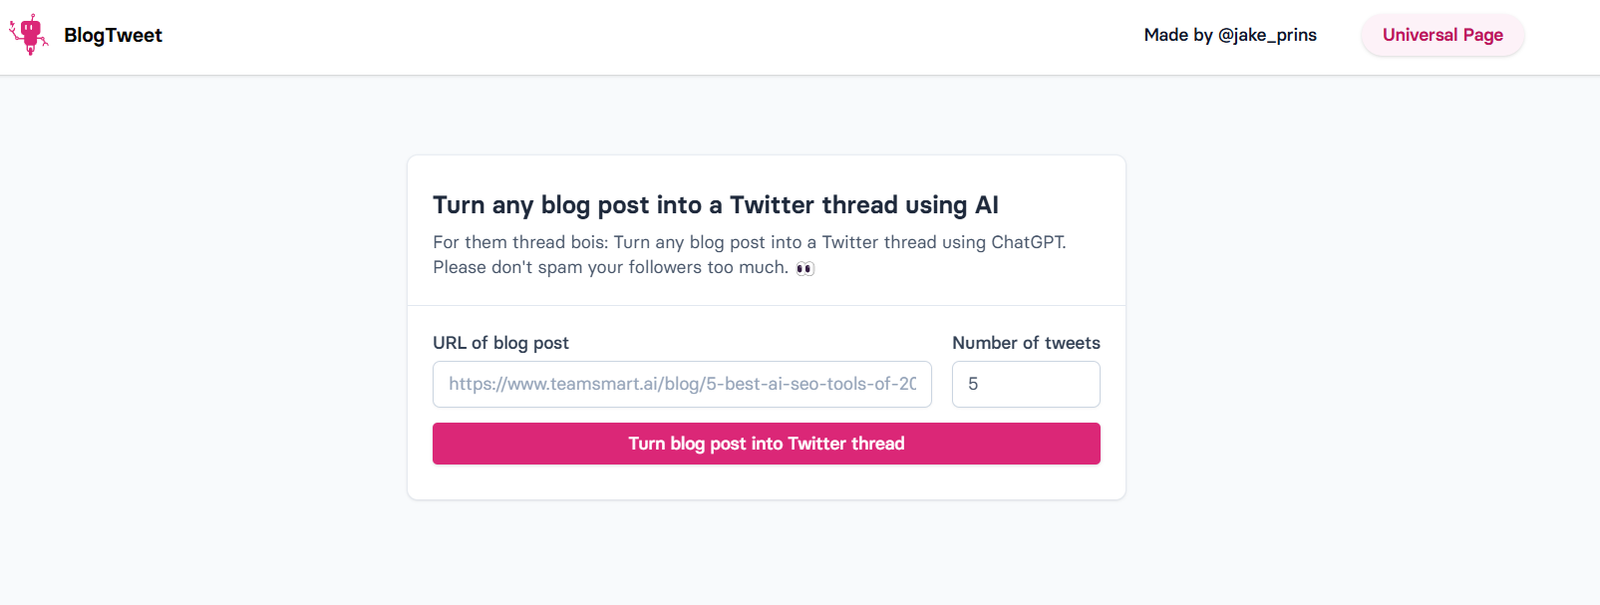The height and width of the screenshot is (605, 1600).
Task: Click the eyes emoji after the description
Action: click(x=805, y=268)
